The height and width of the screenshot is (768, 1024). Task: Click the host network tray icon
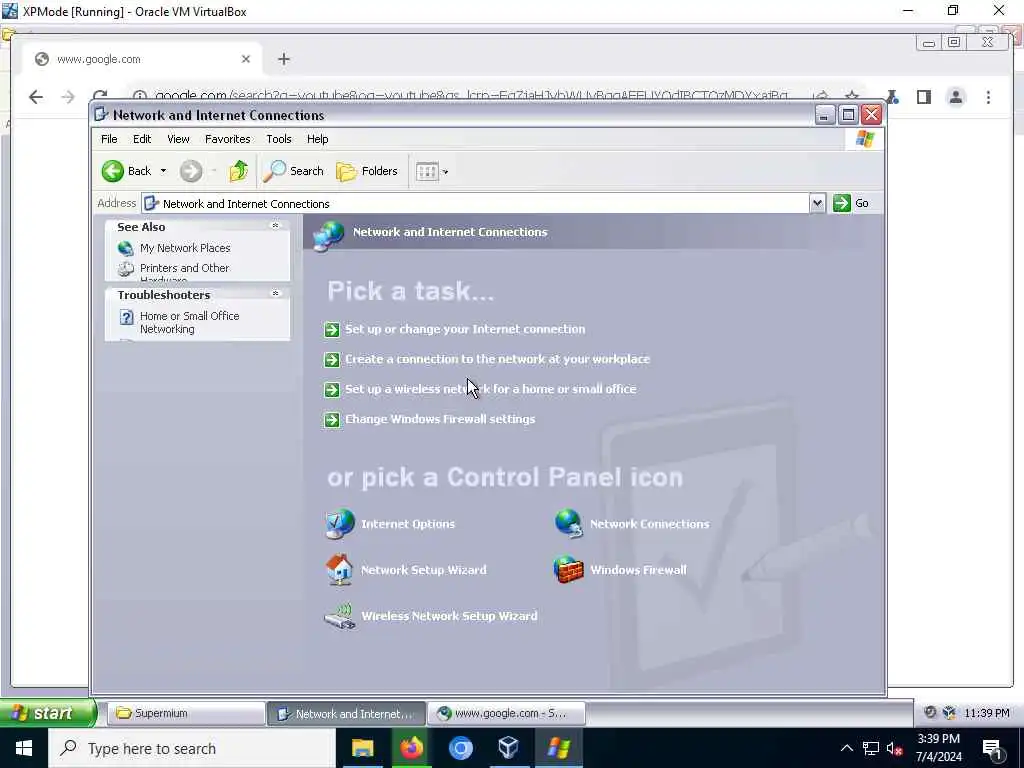point(871,748)
